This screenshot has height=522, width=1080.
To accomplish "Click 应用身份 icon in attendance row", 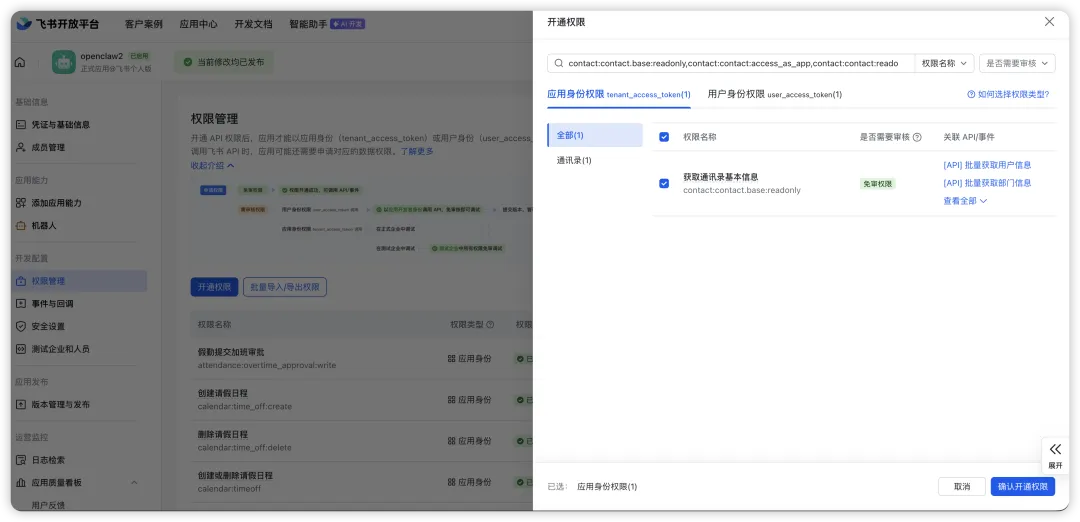I will click(452, 359).
